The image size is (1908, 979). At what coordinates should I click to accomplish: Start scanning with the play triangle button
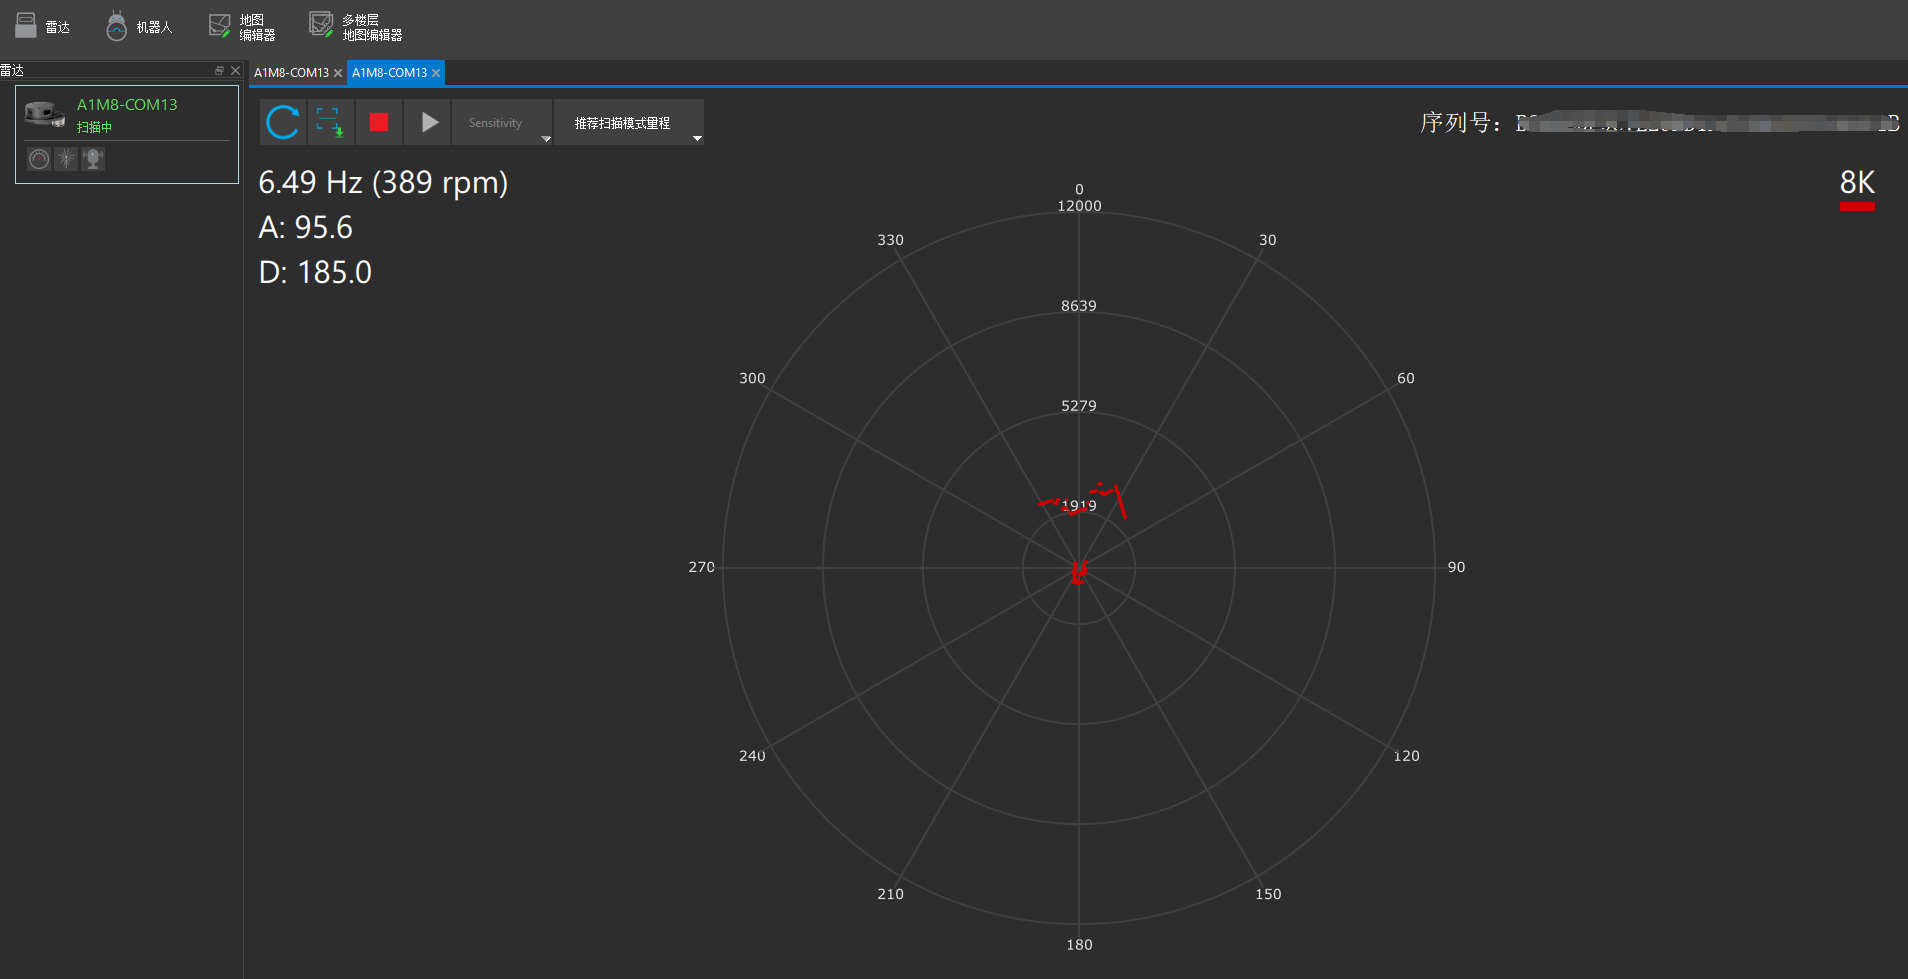tap(429, 122)
